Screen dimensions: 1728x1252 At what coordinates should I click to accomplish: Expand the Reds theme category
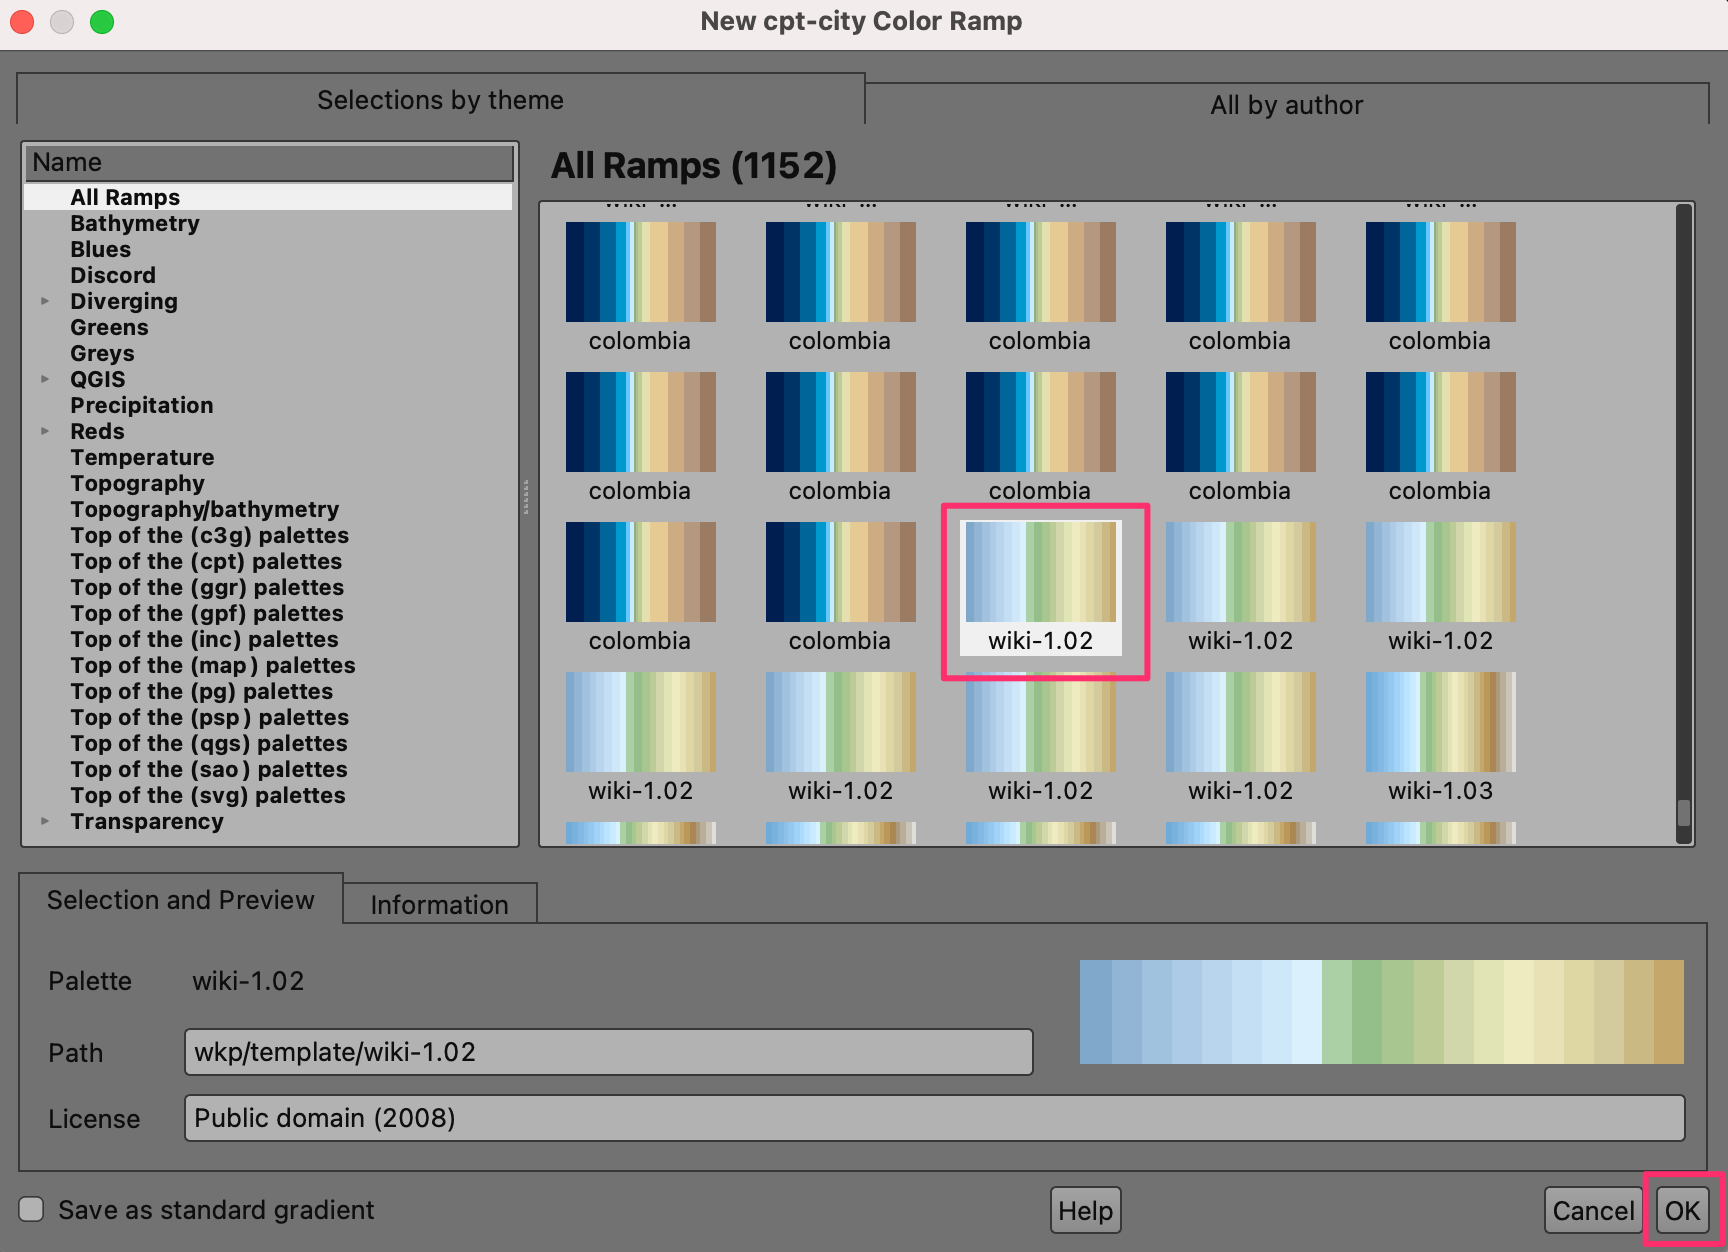coord(45,431)
